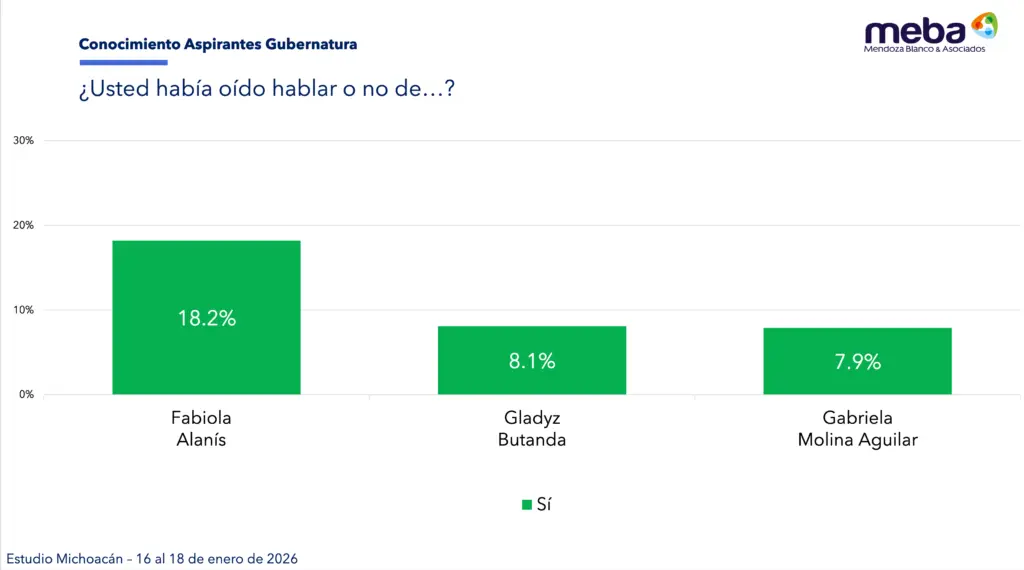Click the meba wordmark text
This screenshot has width=1024, height=570.
point(916,29)
